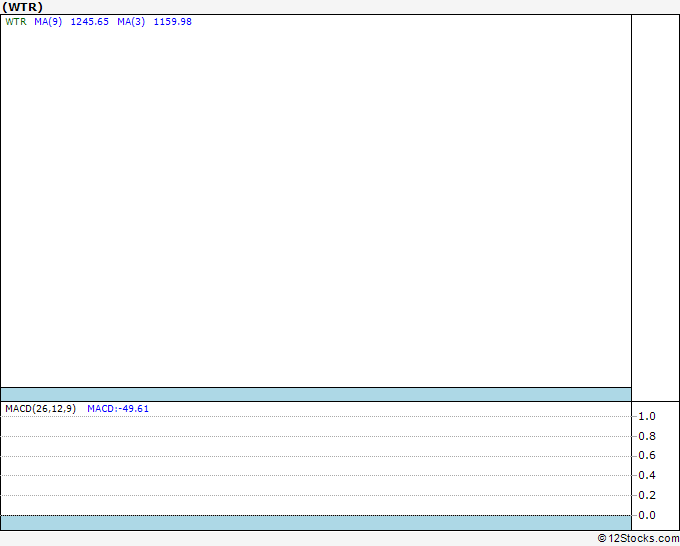680x546 pixels.
Task: Click the (WTR) chart title
Action: pos(23,7)
